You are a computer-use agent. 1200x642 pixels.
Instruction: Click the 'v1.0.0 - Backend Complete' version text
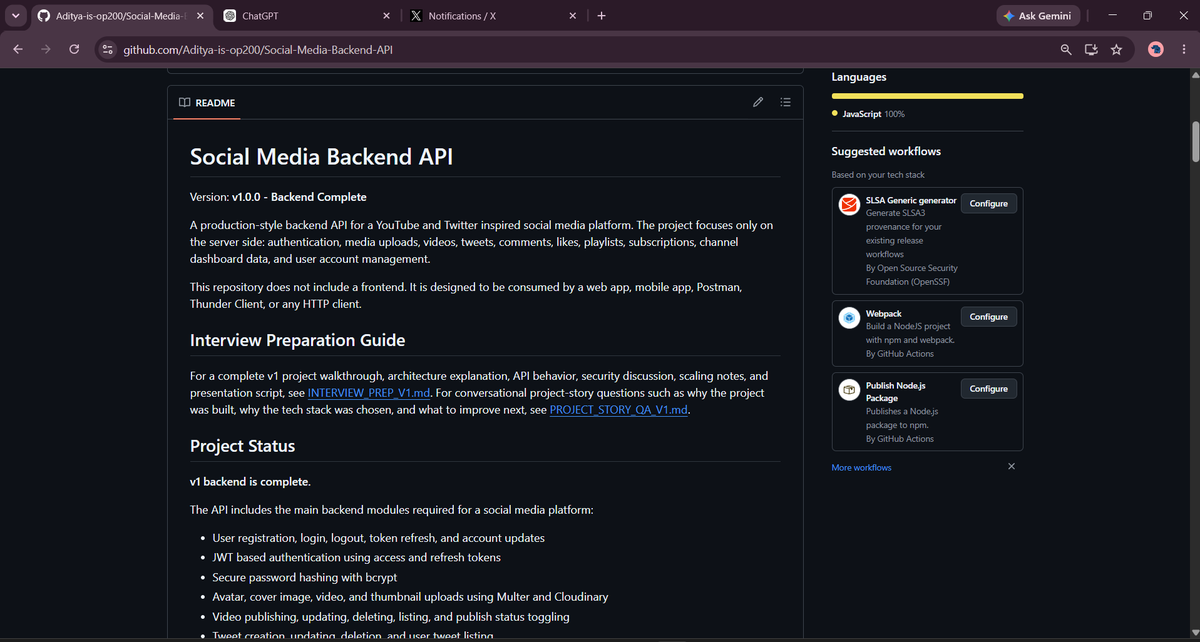[x=299, y=197]
